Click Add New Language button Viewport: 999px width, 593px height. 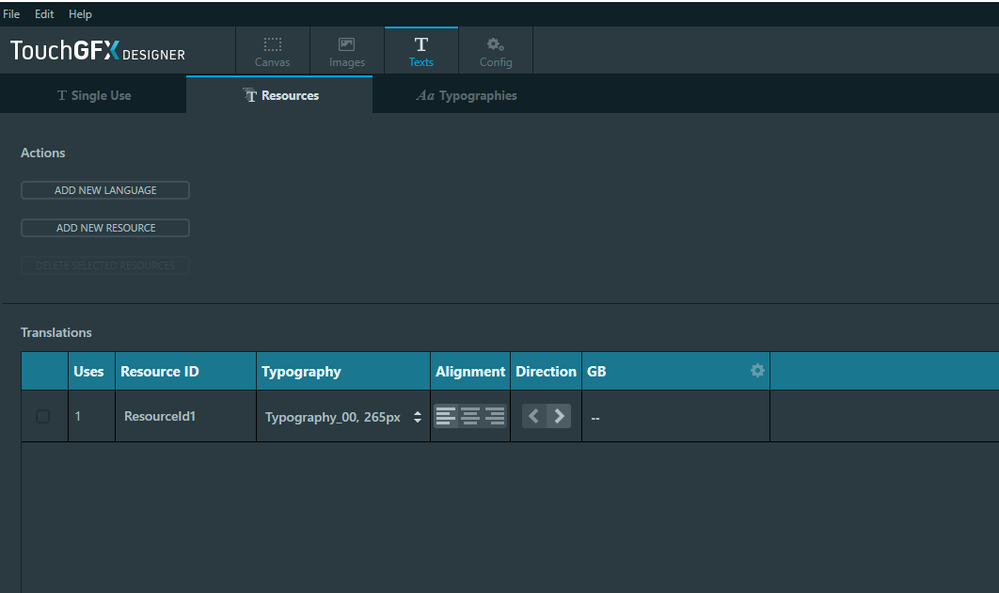click(105, 190)
